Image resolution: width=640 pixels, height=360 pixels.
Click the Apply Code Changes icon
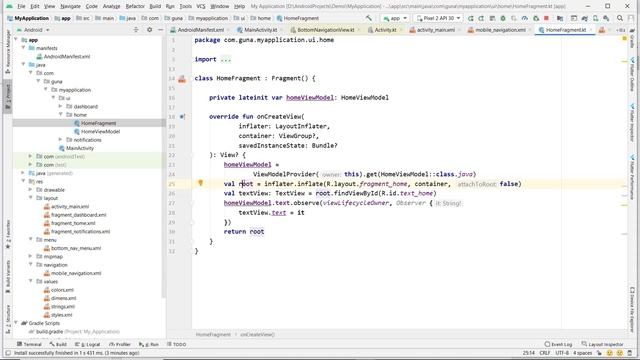point(492,18)
